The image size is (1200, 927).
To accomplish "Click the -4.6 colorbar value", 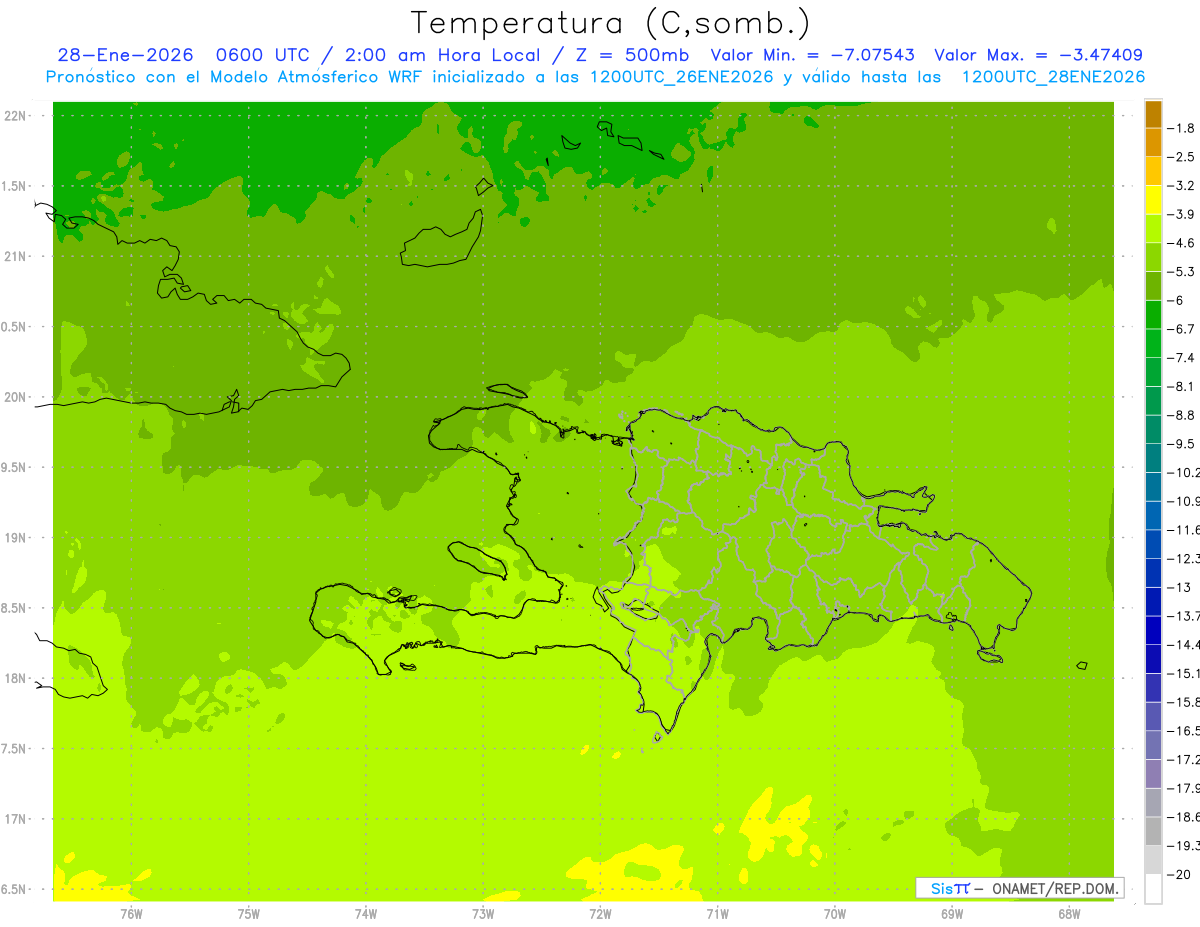I will [1182, 243].
